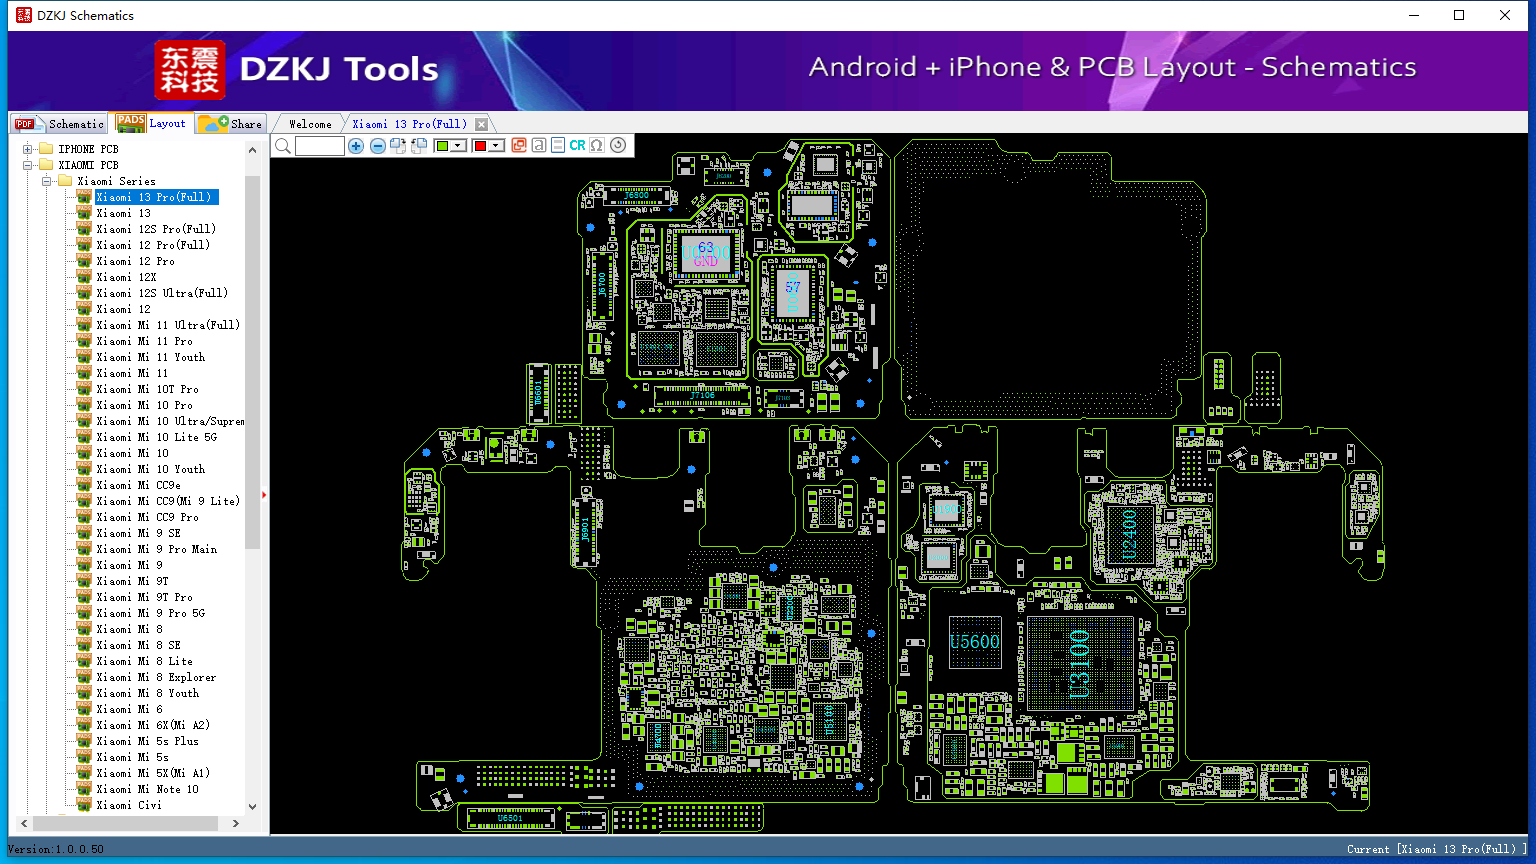This screenshot has height=864, width=1536.
Task: Click the circular reset arrow icon
Action: (618, 146)
